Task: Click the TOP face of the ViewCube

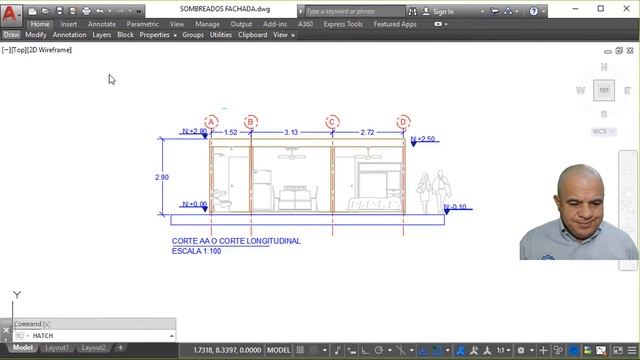Action: (x=604, y=90)
